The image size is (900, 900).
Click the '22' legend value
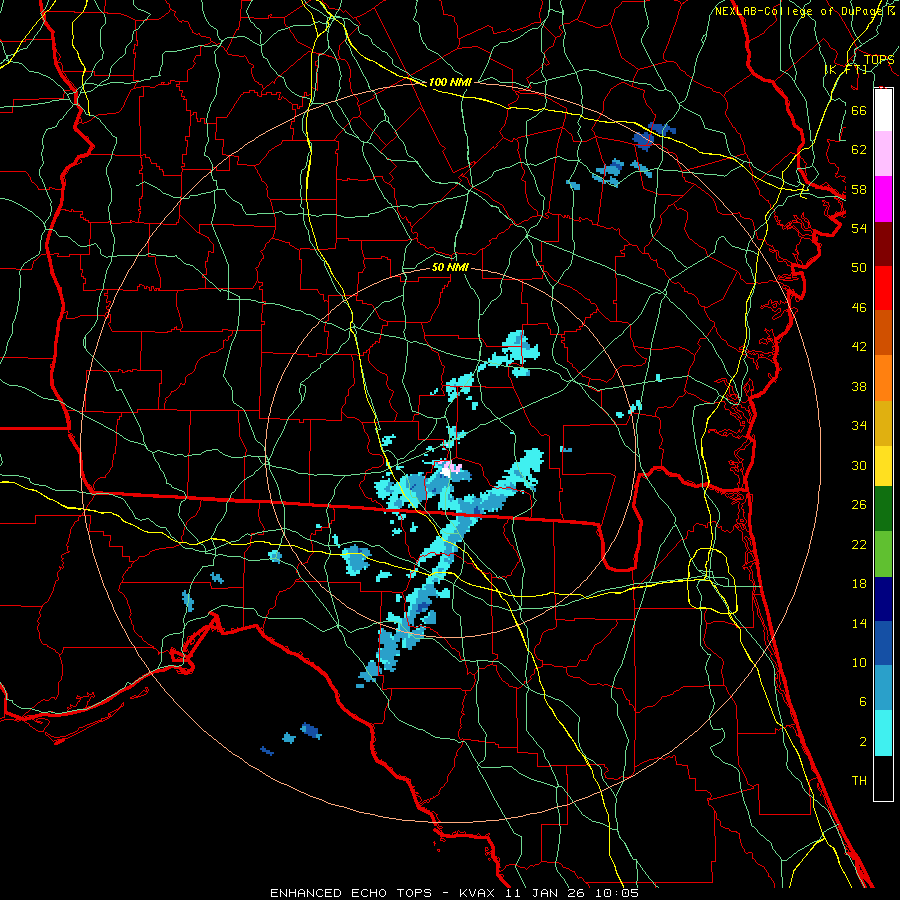[859, 544]
